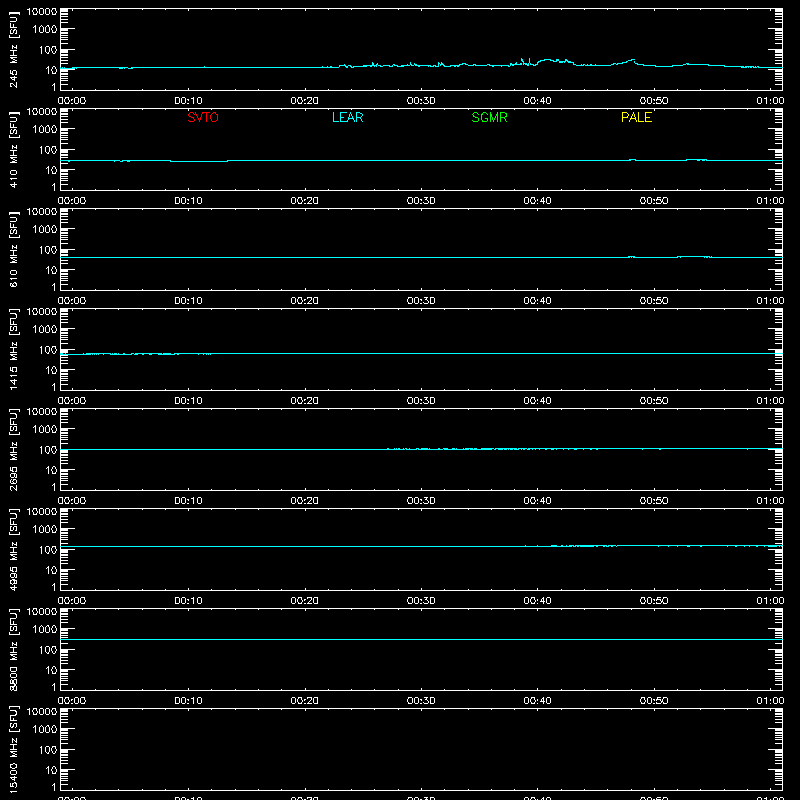Screen dimensions: 800x800
Task: Click 00:50 tick label under the 410 MHz plot
Action: (x=654, y=201)
